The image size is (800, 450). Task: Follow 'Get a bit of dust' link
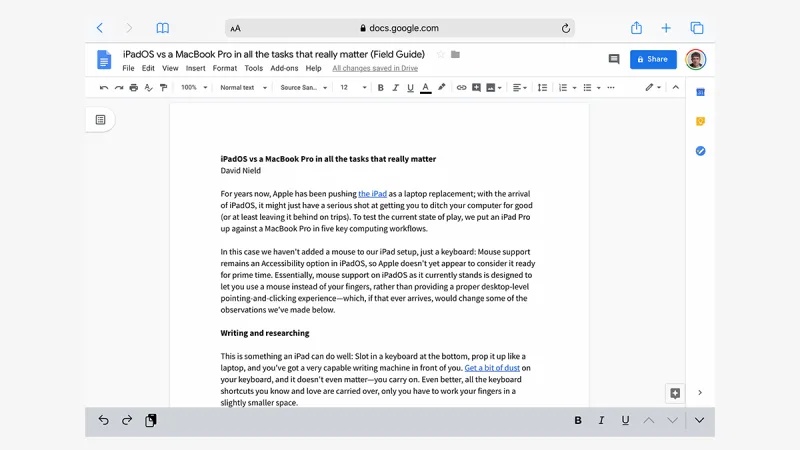point(492,368)
